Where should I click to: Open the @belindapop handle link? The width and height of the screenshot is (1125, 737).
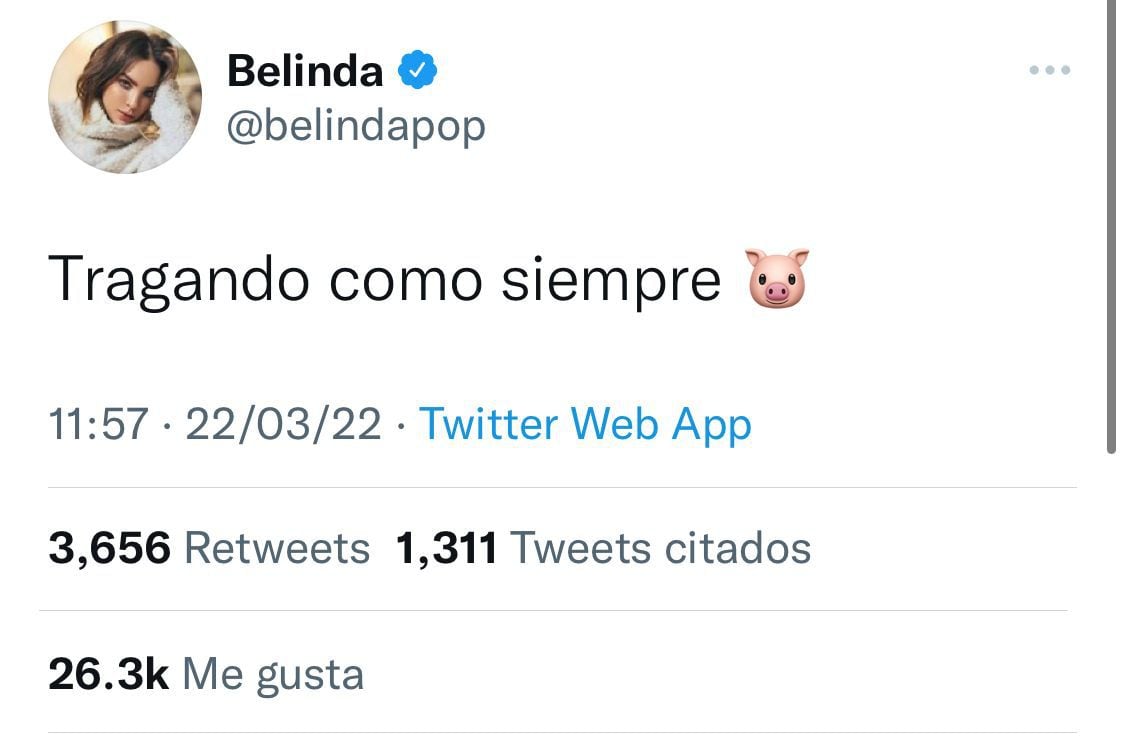(x=356, y=126)
